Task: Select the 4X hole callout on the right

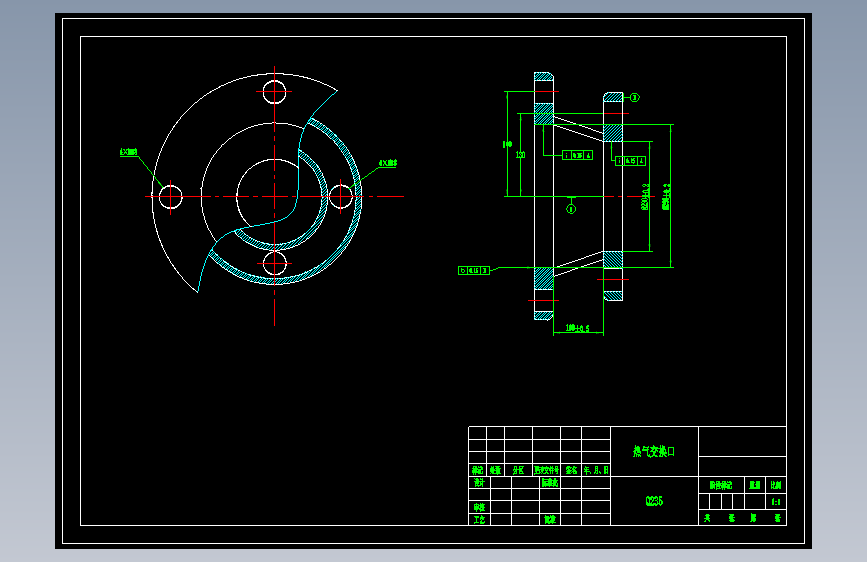Action: (x=388, y=163)
